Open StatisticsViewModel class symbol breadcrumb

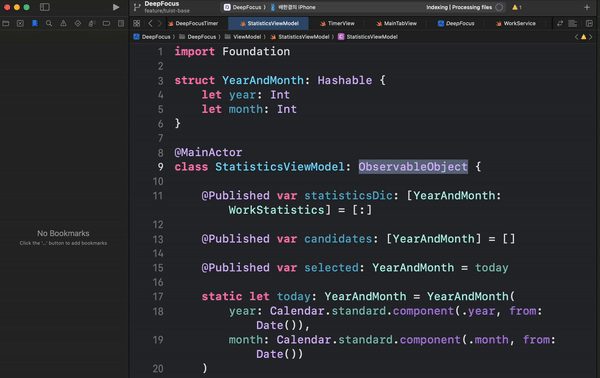coord(368,37)
